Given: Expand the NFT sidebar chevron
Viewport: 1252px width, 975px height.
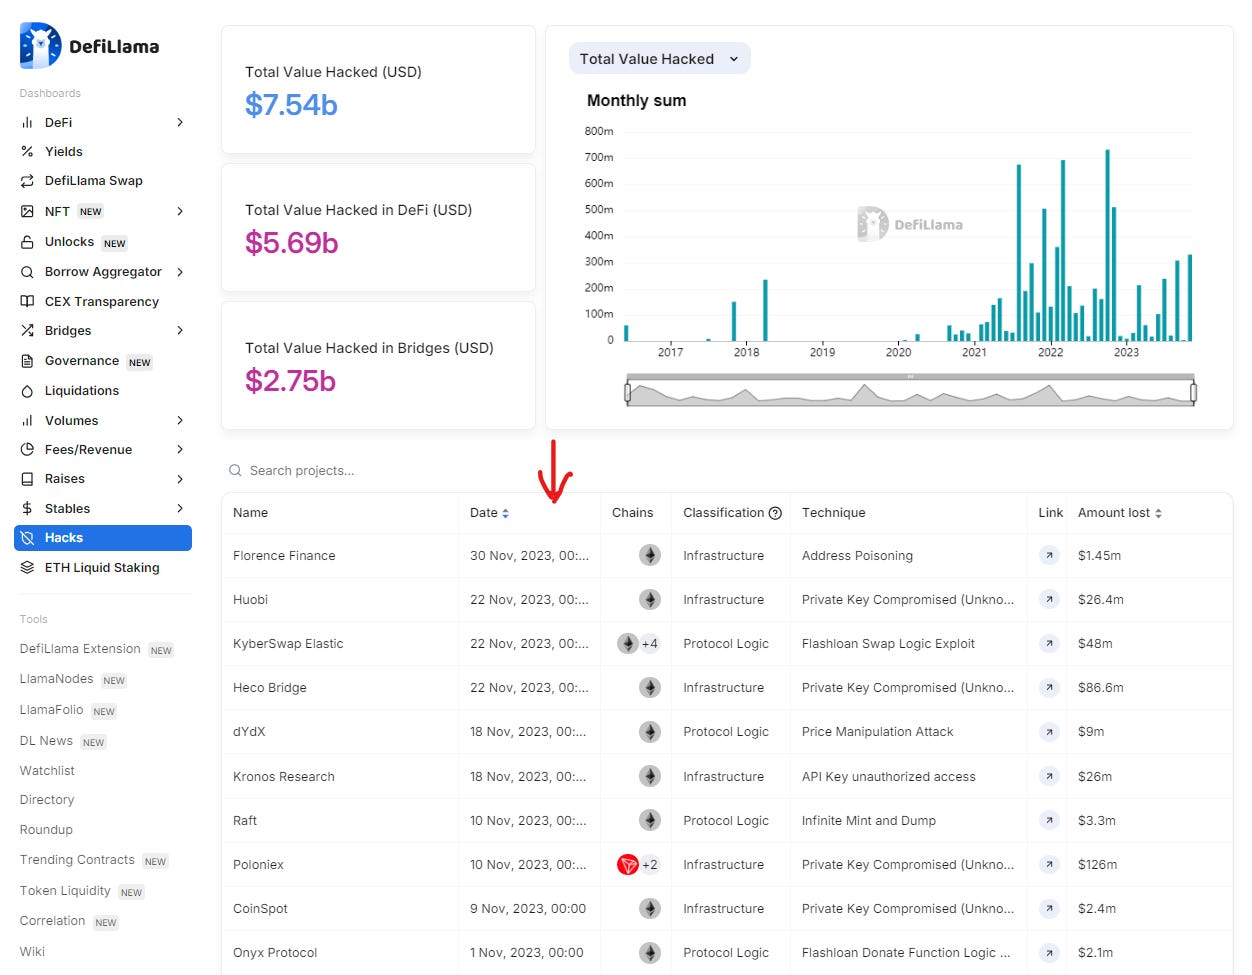Looking at the screenshot, I should tap(180, 211).
